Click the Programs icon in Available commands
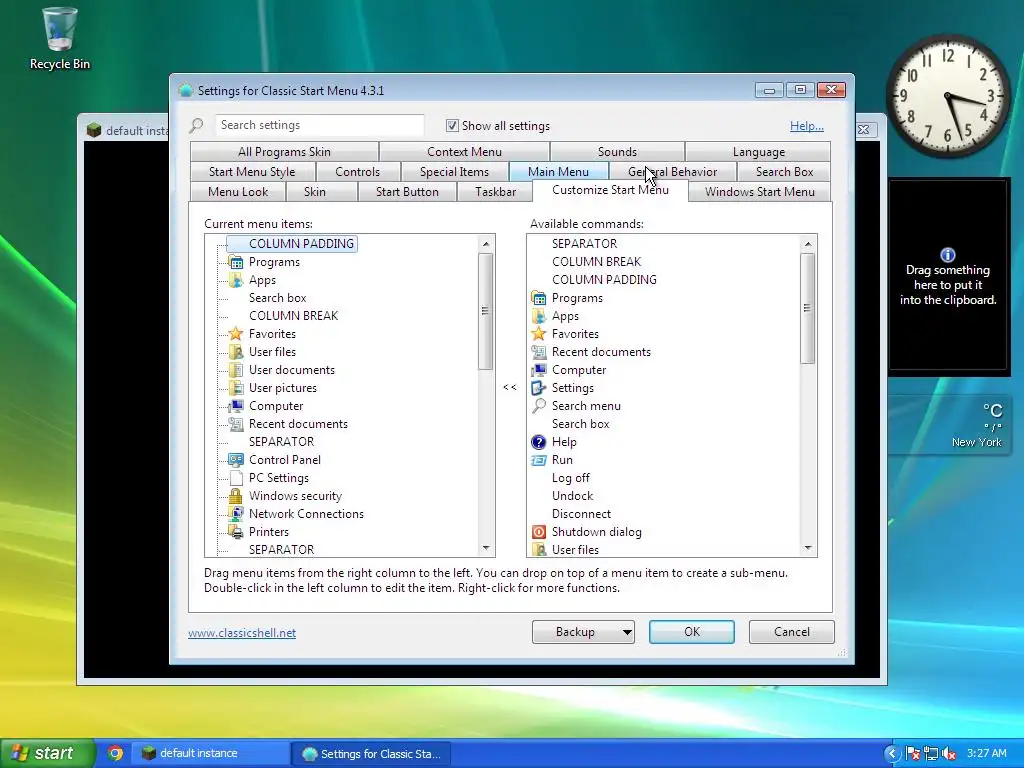Screen dimensions: 1024x768 pos(539,298)
